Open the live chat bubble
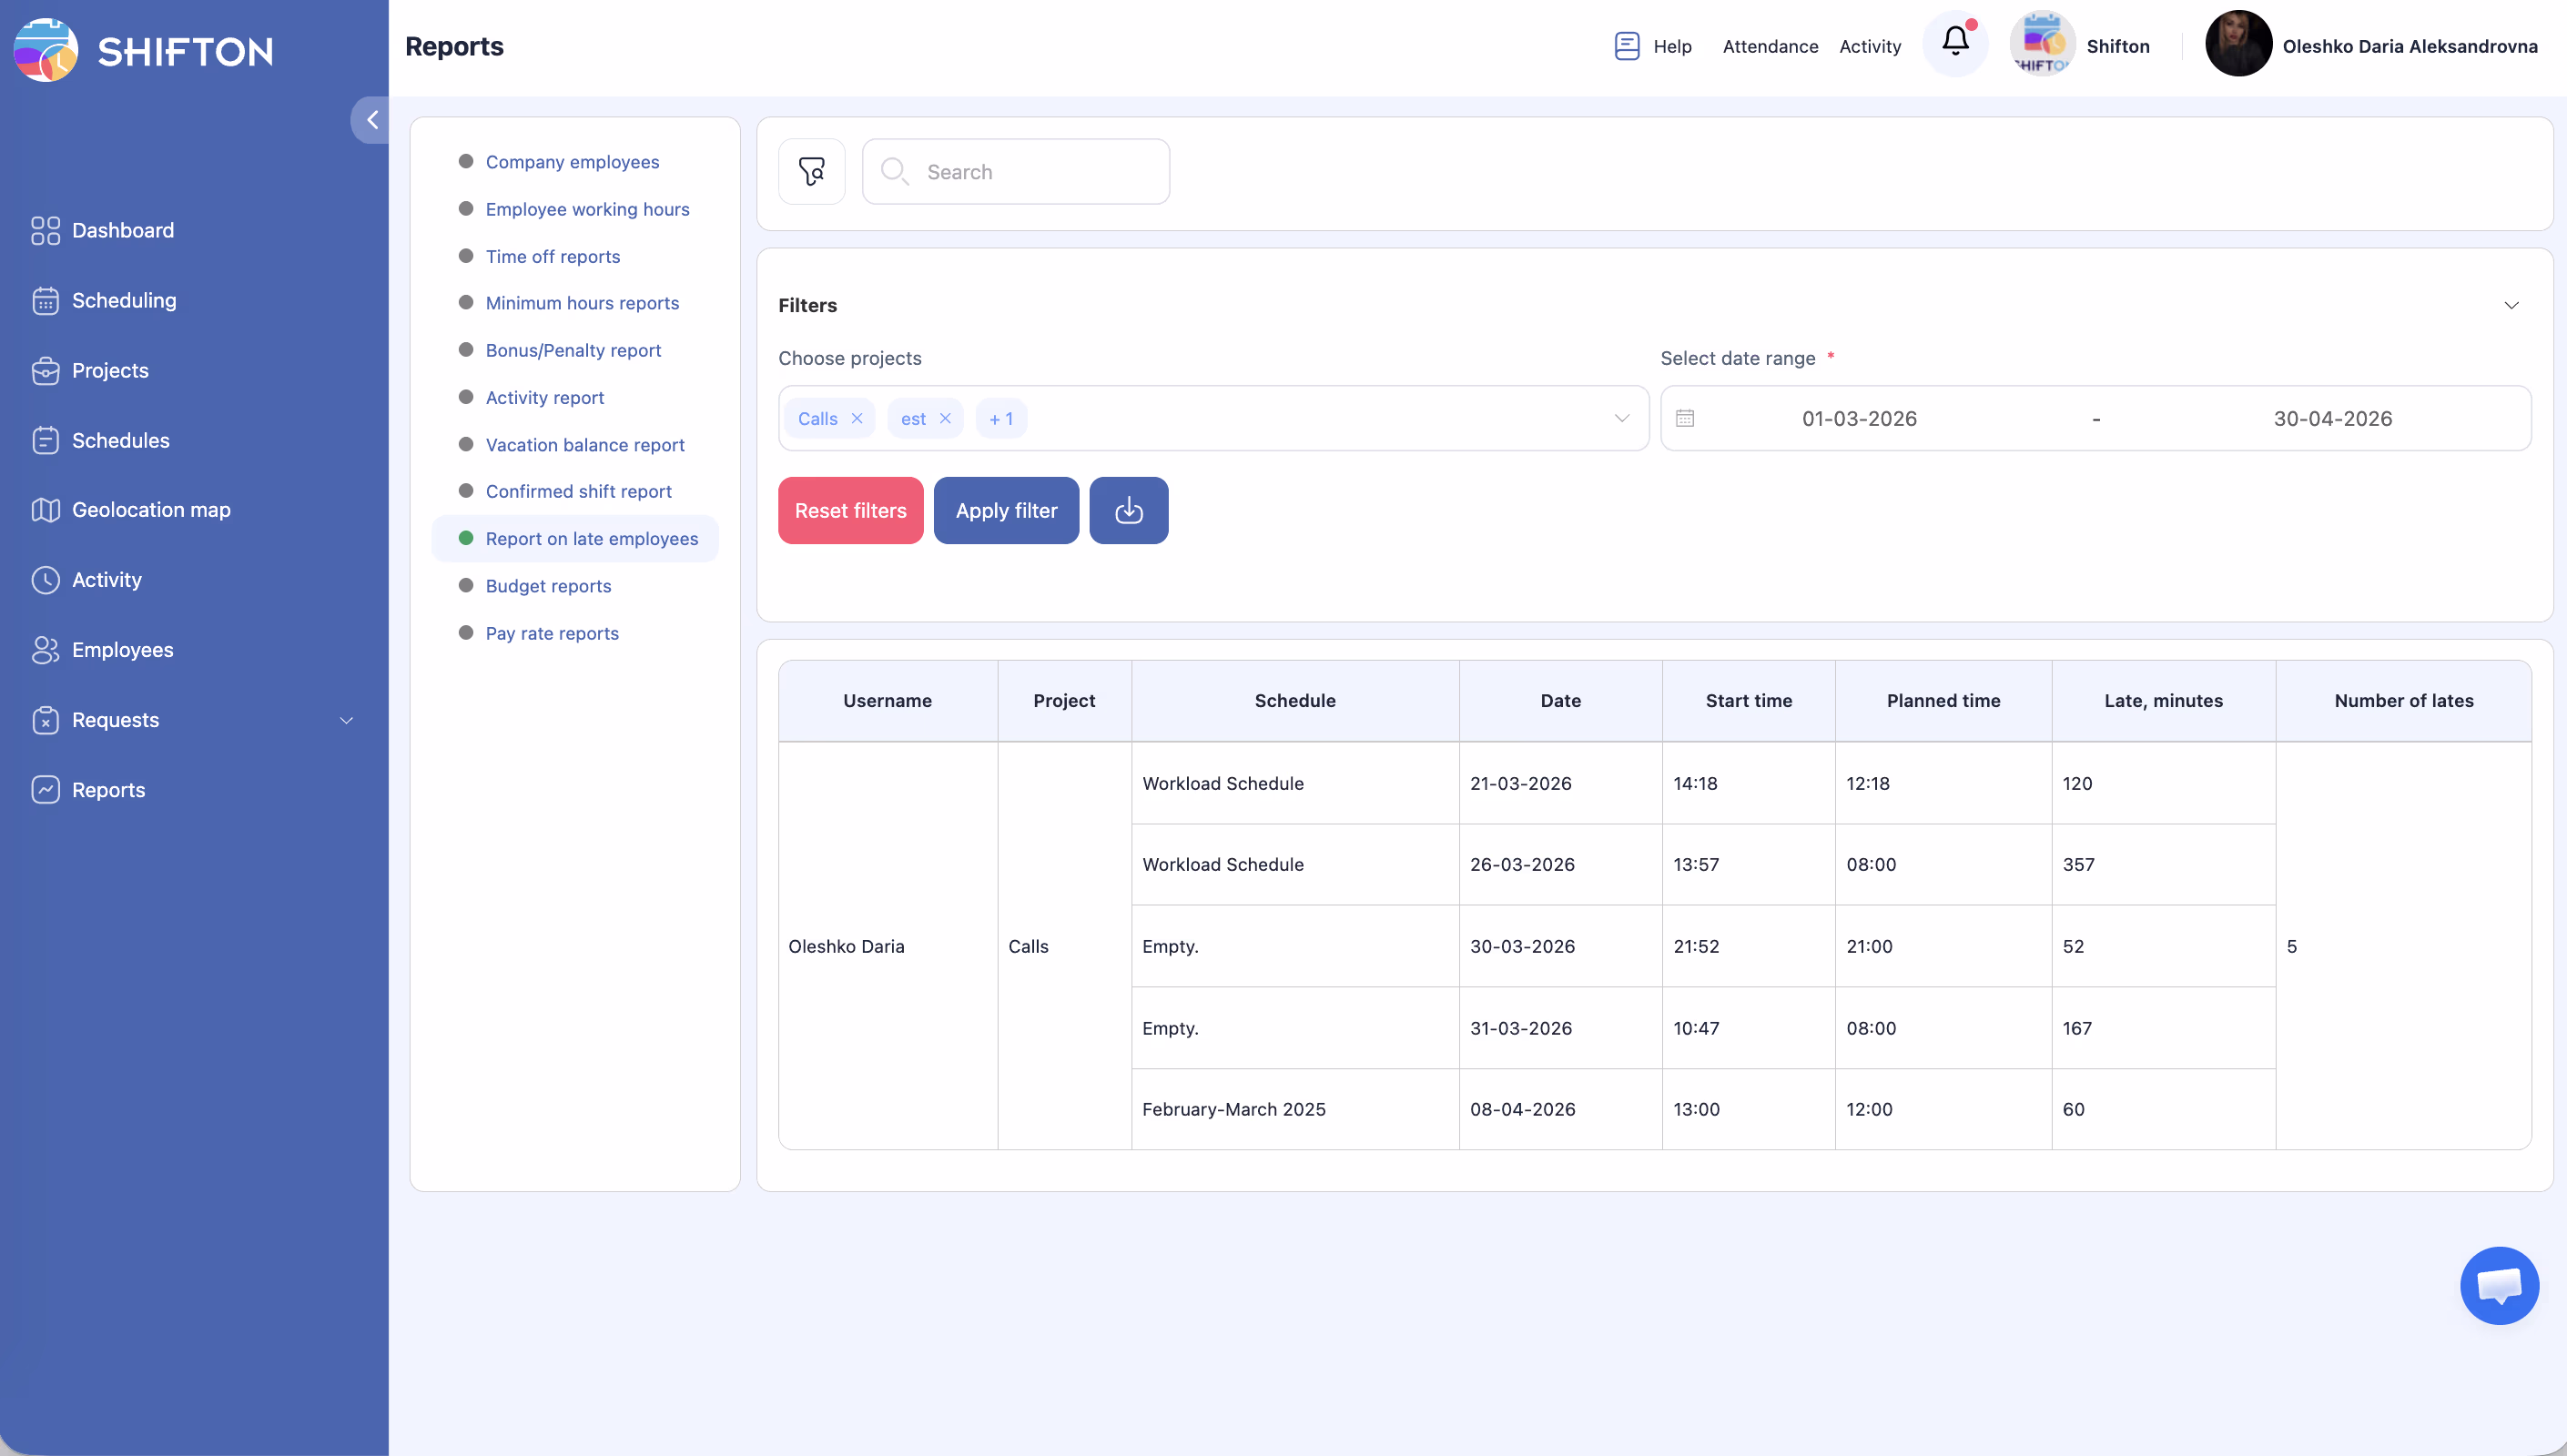The image size is (2567, 1456). pyautogui.click(x=2498, y=1285)
